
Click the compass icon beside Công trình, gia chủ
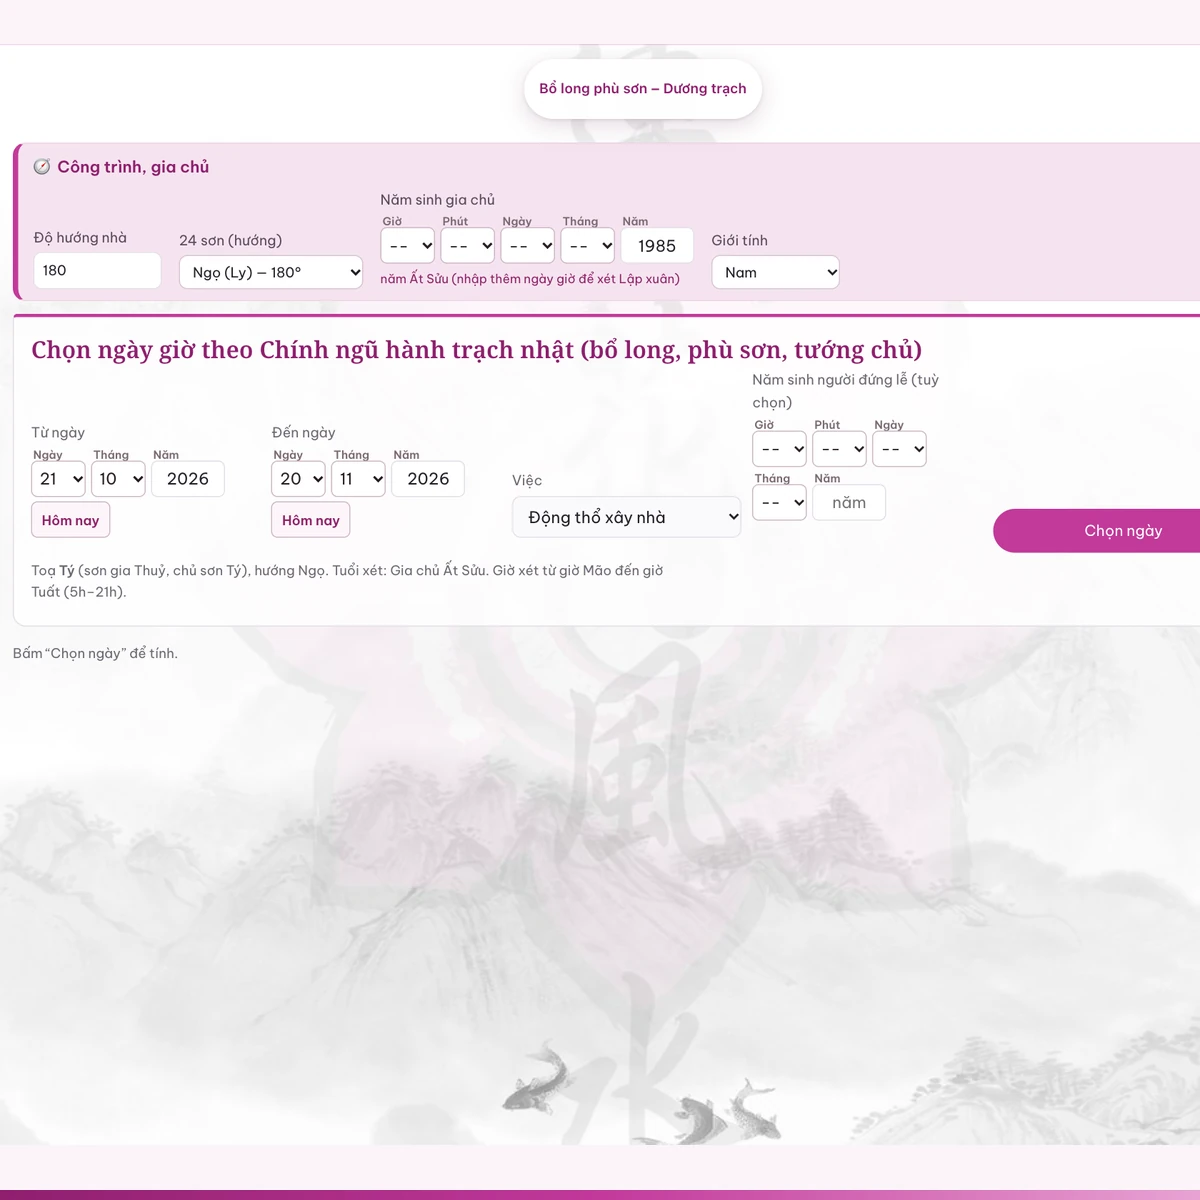42,167
